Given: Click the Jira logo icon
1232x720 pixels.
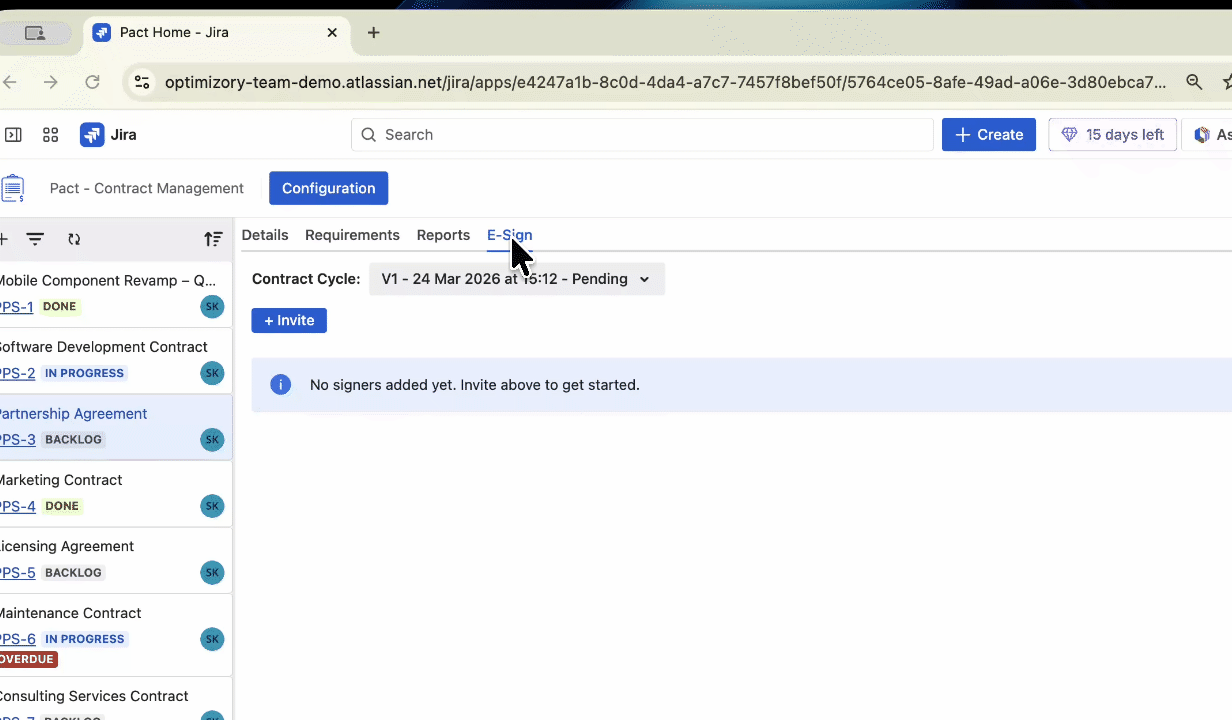Looking at the screenshot, I should (92, 135).
